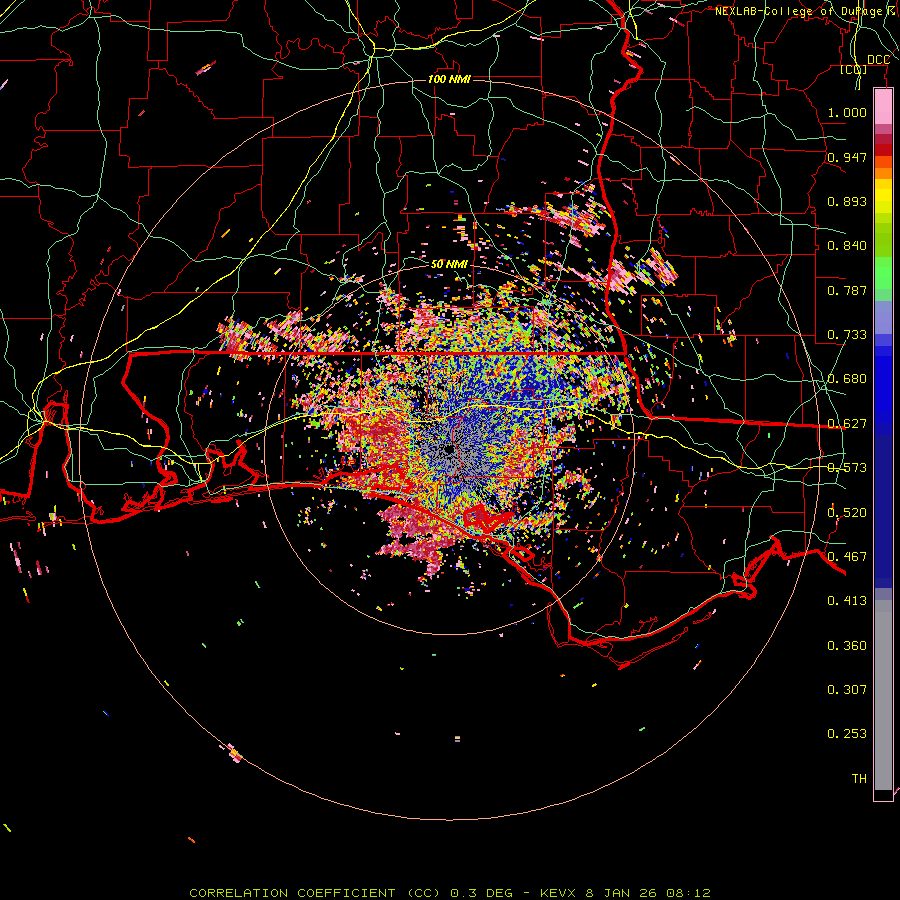The height and width of the screenshot is (900, 900).
Task: Click the KEVX radar site center dot
Action: 451,449
